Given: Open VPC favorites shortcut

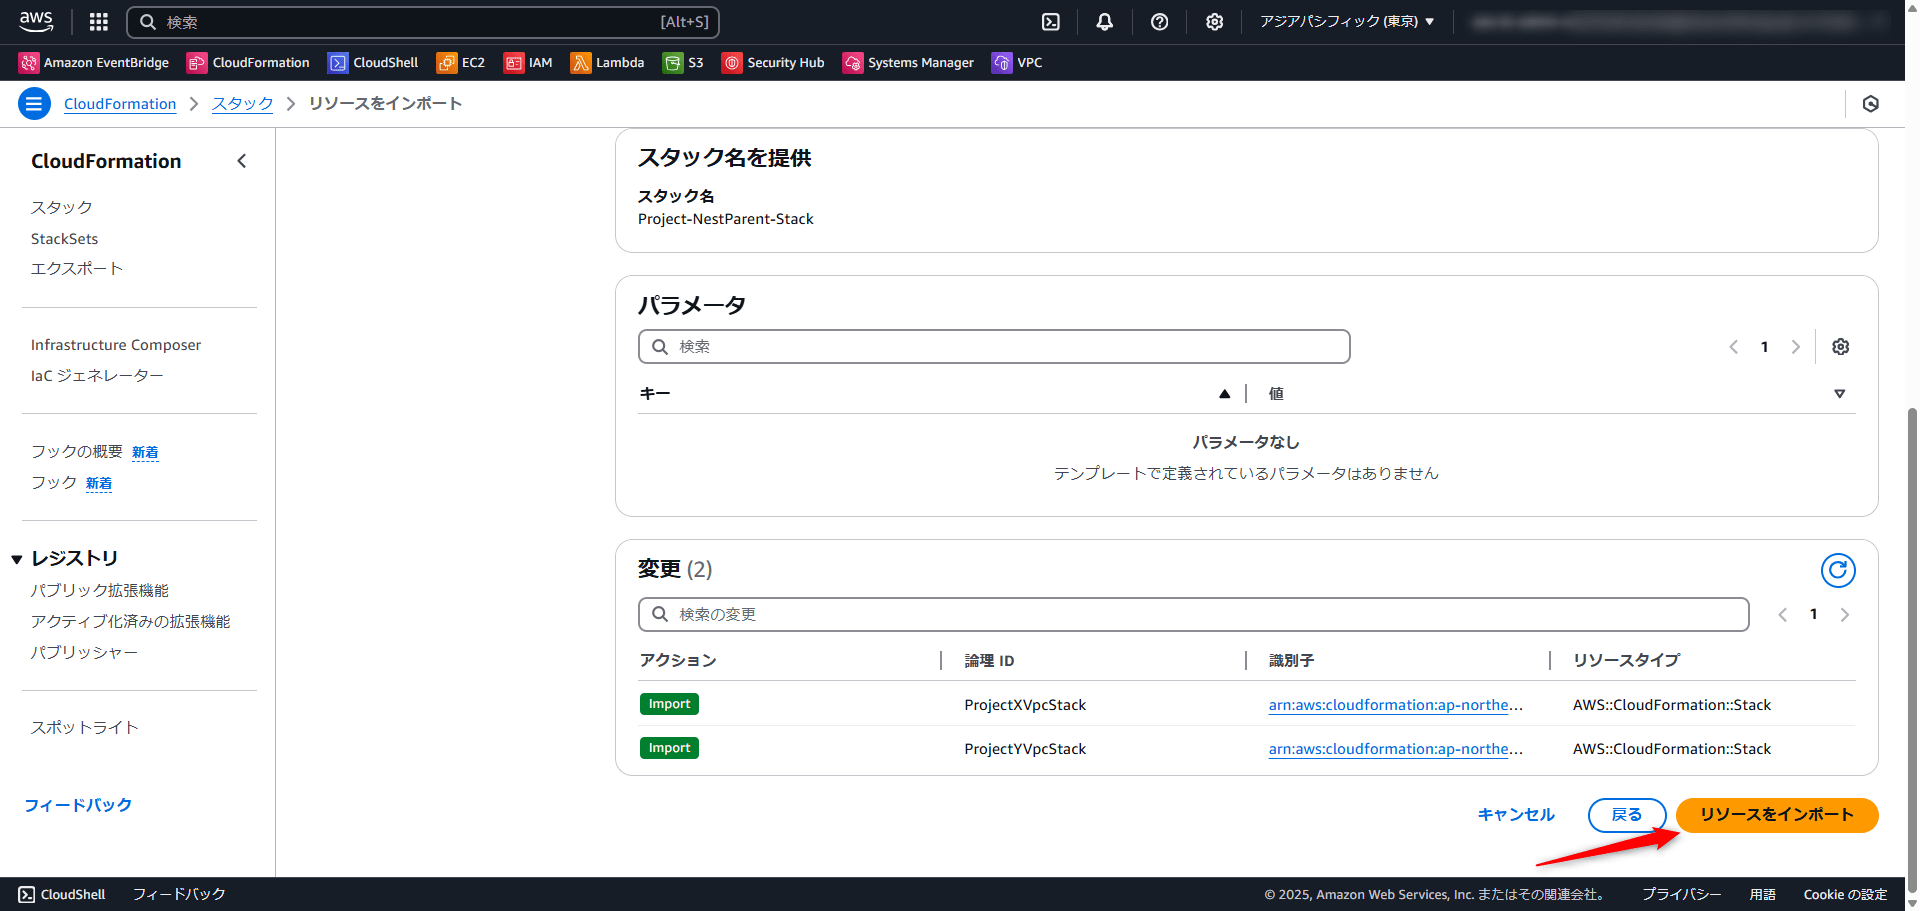Looking at the screenshot, I should tap(1017, 62).
